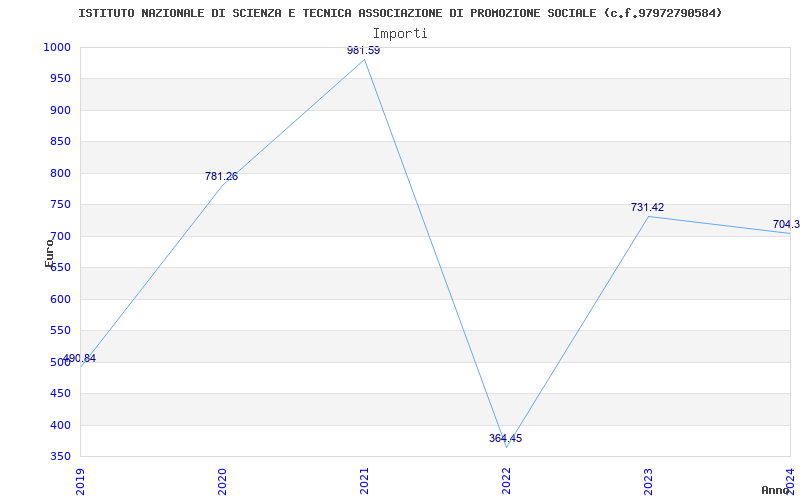Click the 950 y-axis tick label
Image resolution: width=800 pixels, height=500 pixels.
(60, 79)
